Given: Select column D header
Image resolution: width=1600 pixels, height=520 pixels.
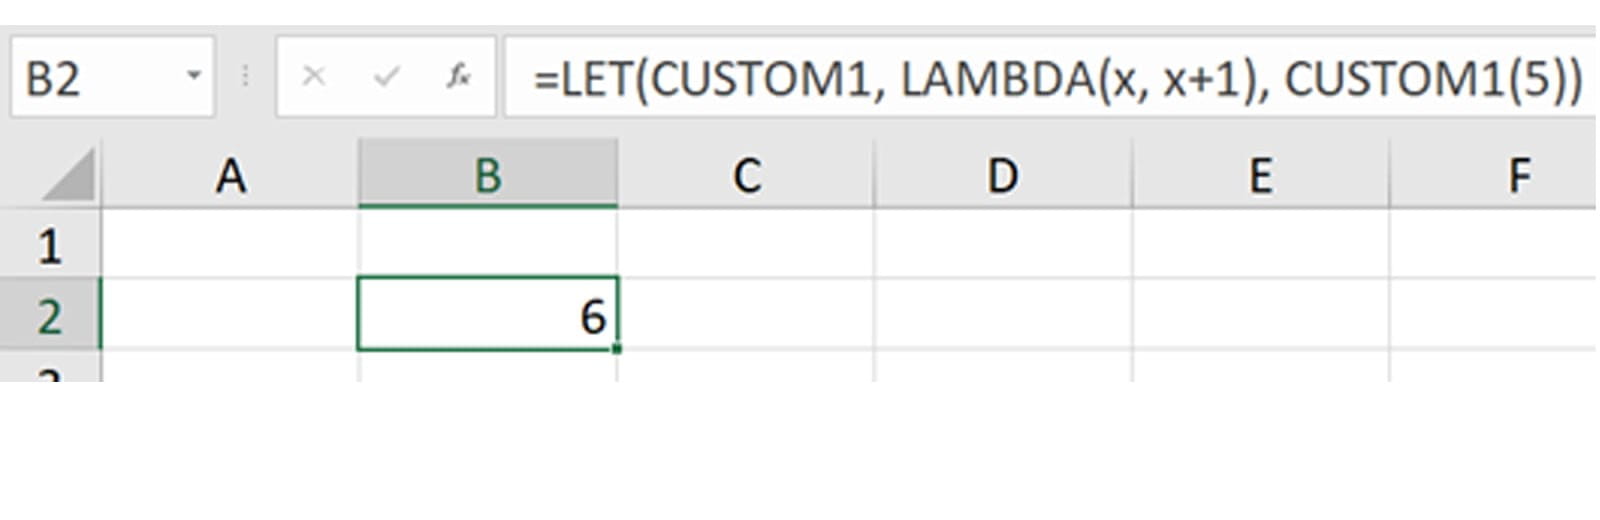Looking at the screenshot, I should 1002,176.
